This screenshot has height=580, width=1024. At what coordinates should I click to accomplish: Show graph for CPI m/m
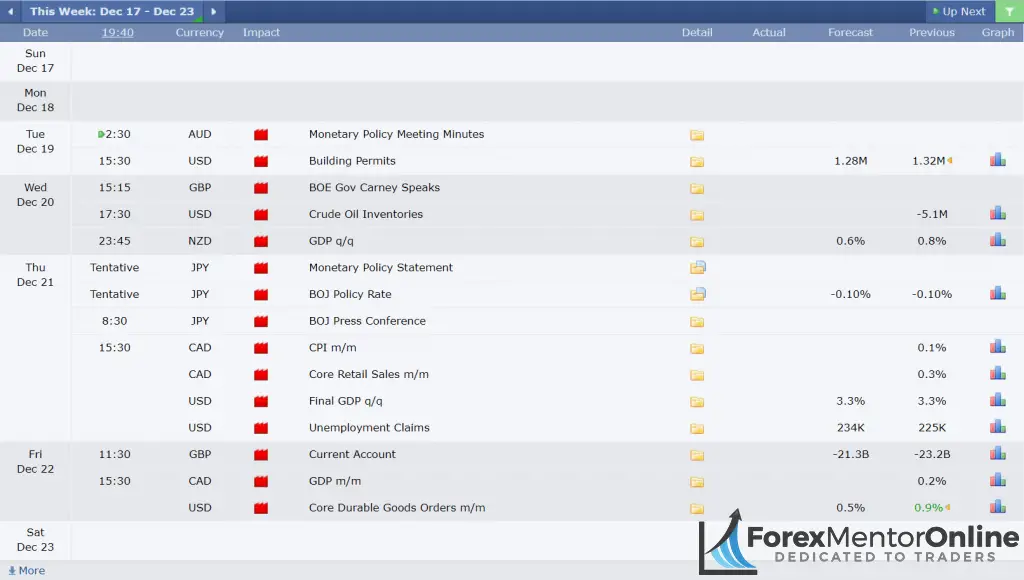point(997,347)
